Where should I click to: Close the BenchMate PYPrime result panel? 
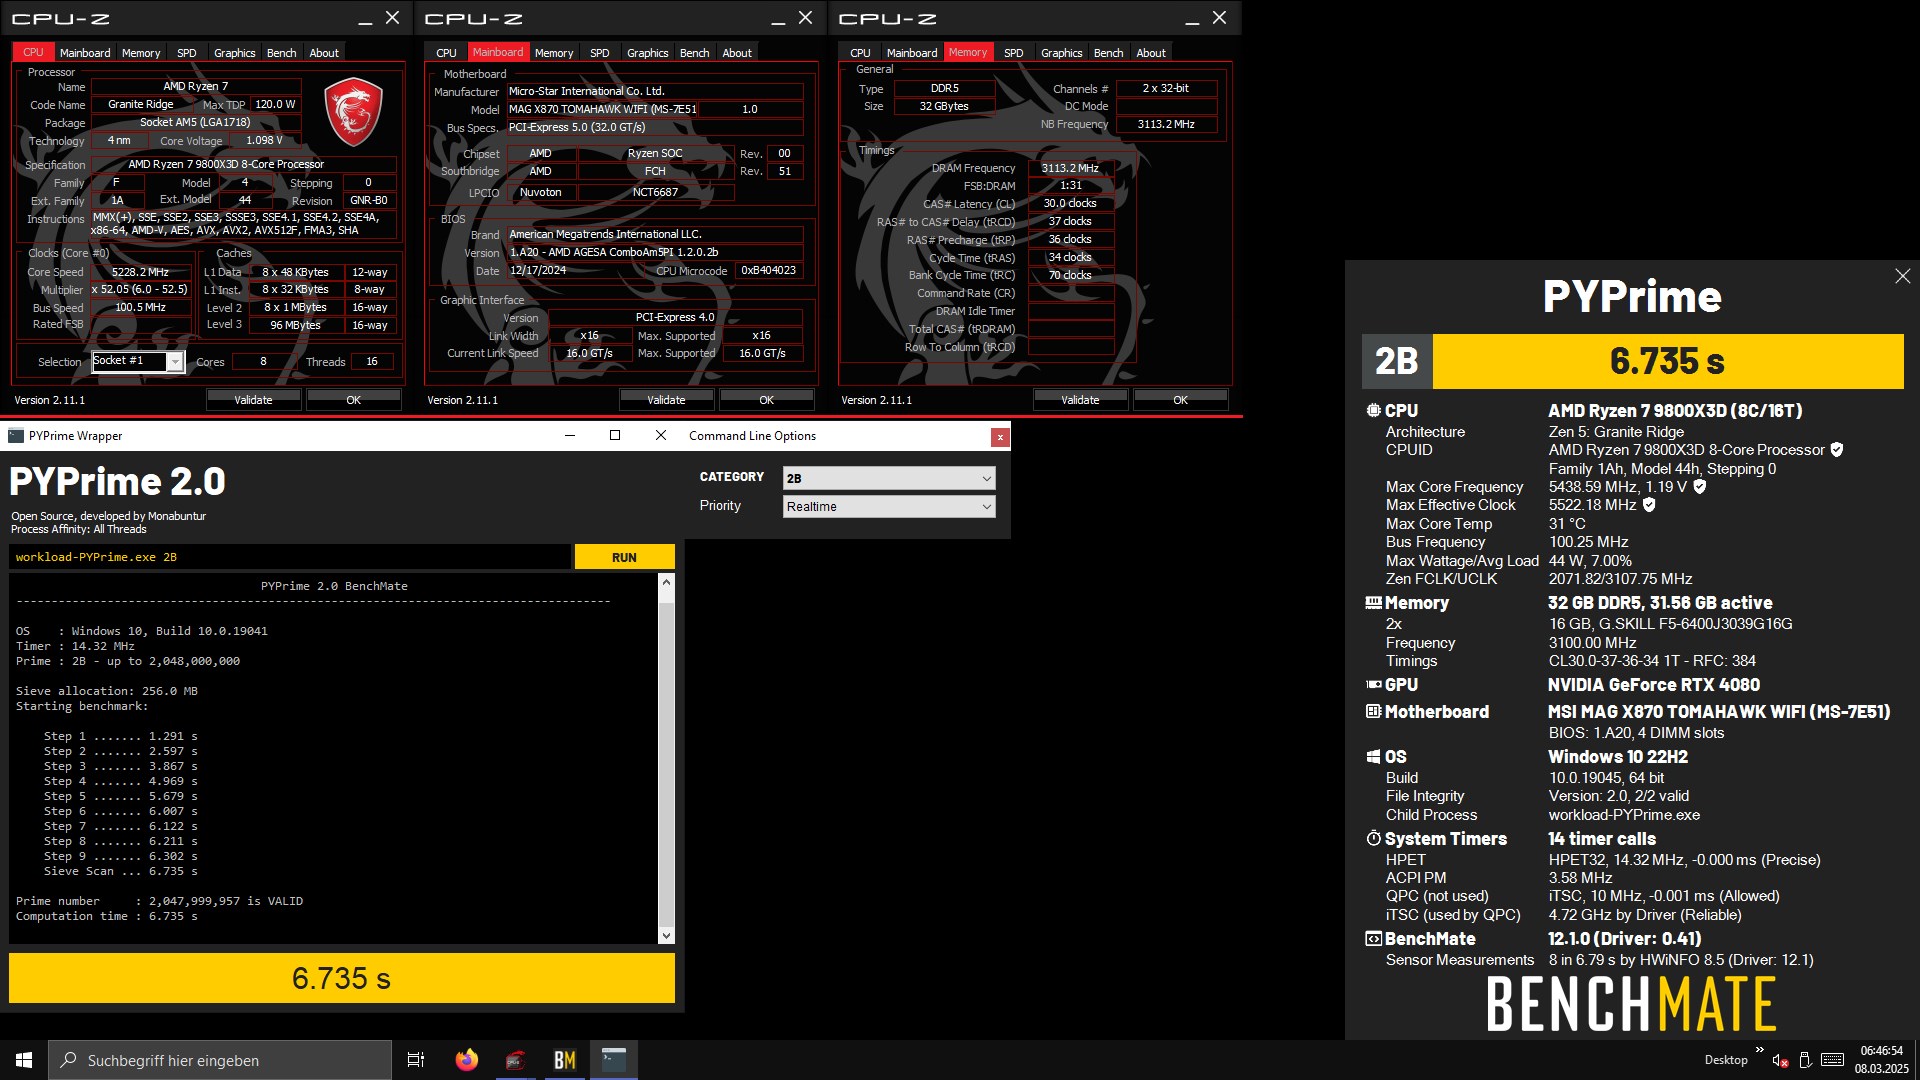pos(1902,276)
